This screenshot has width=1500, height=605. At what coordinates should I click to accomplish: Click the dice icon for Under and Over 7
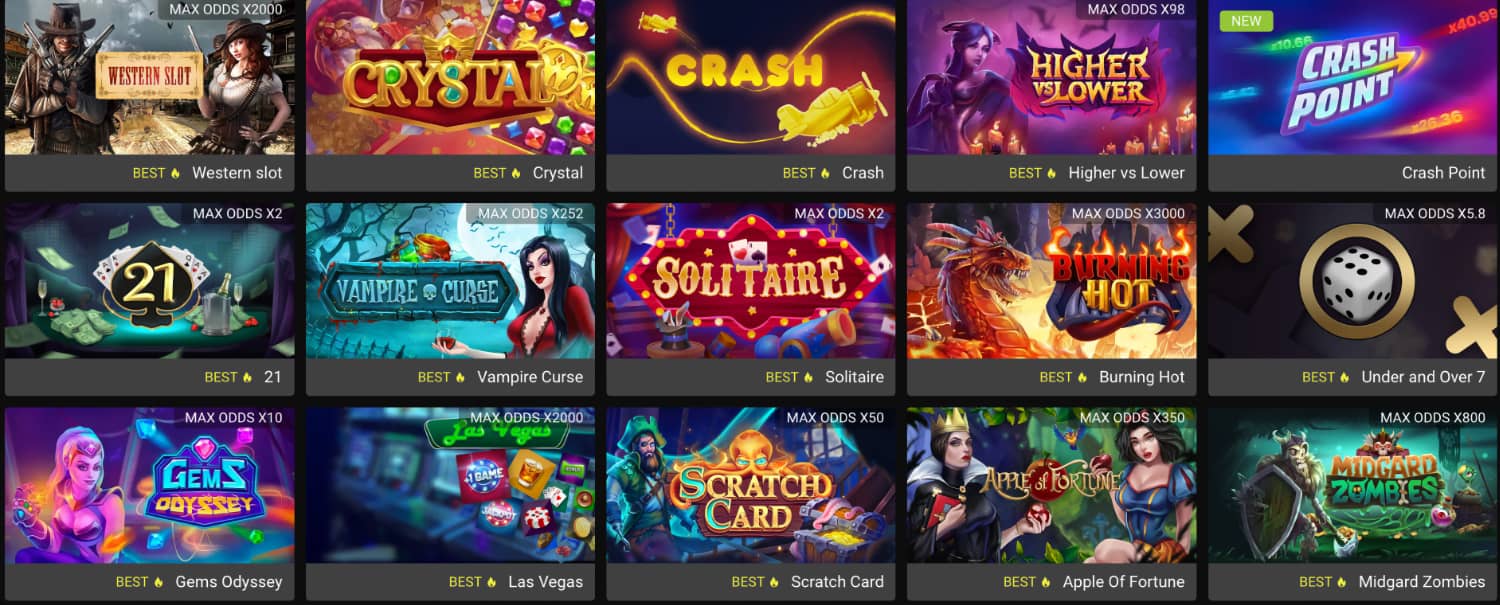[1356, 281]
